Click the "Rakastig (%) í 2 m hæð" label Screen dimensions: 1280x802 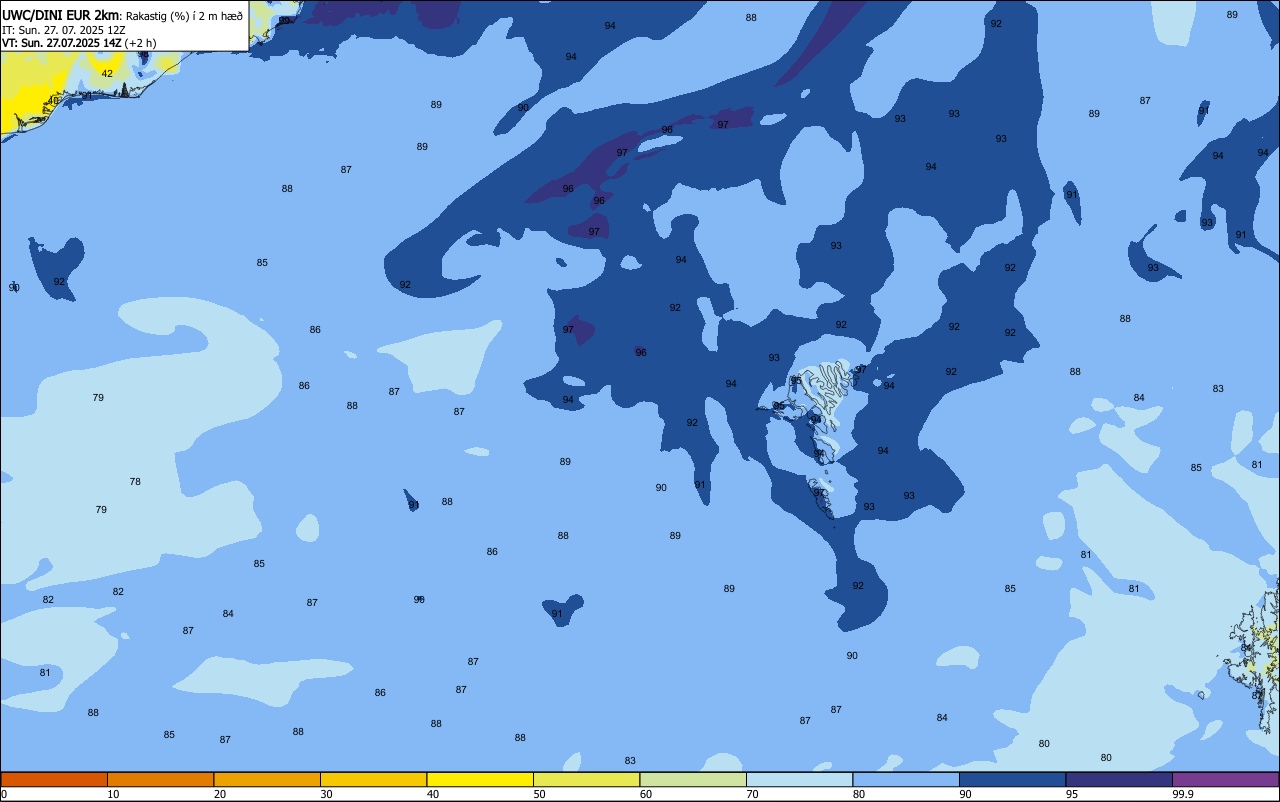(x=183, y=16)
